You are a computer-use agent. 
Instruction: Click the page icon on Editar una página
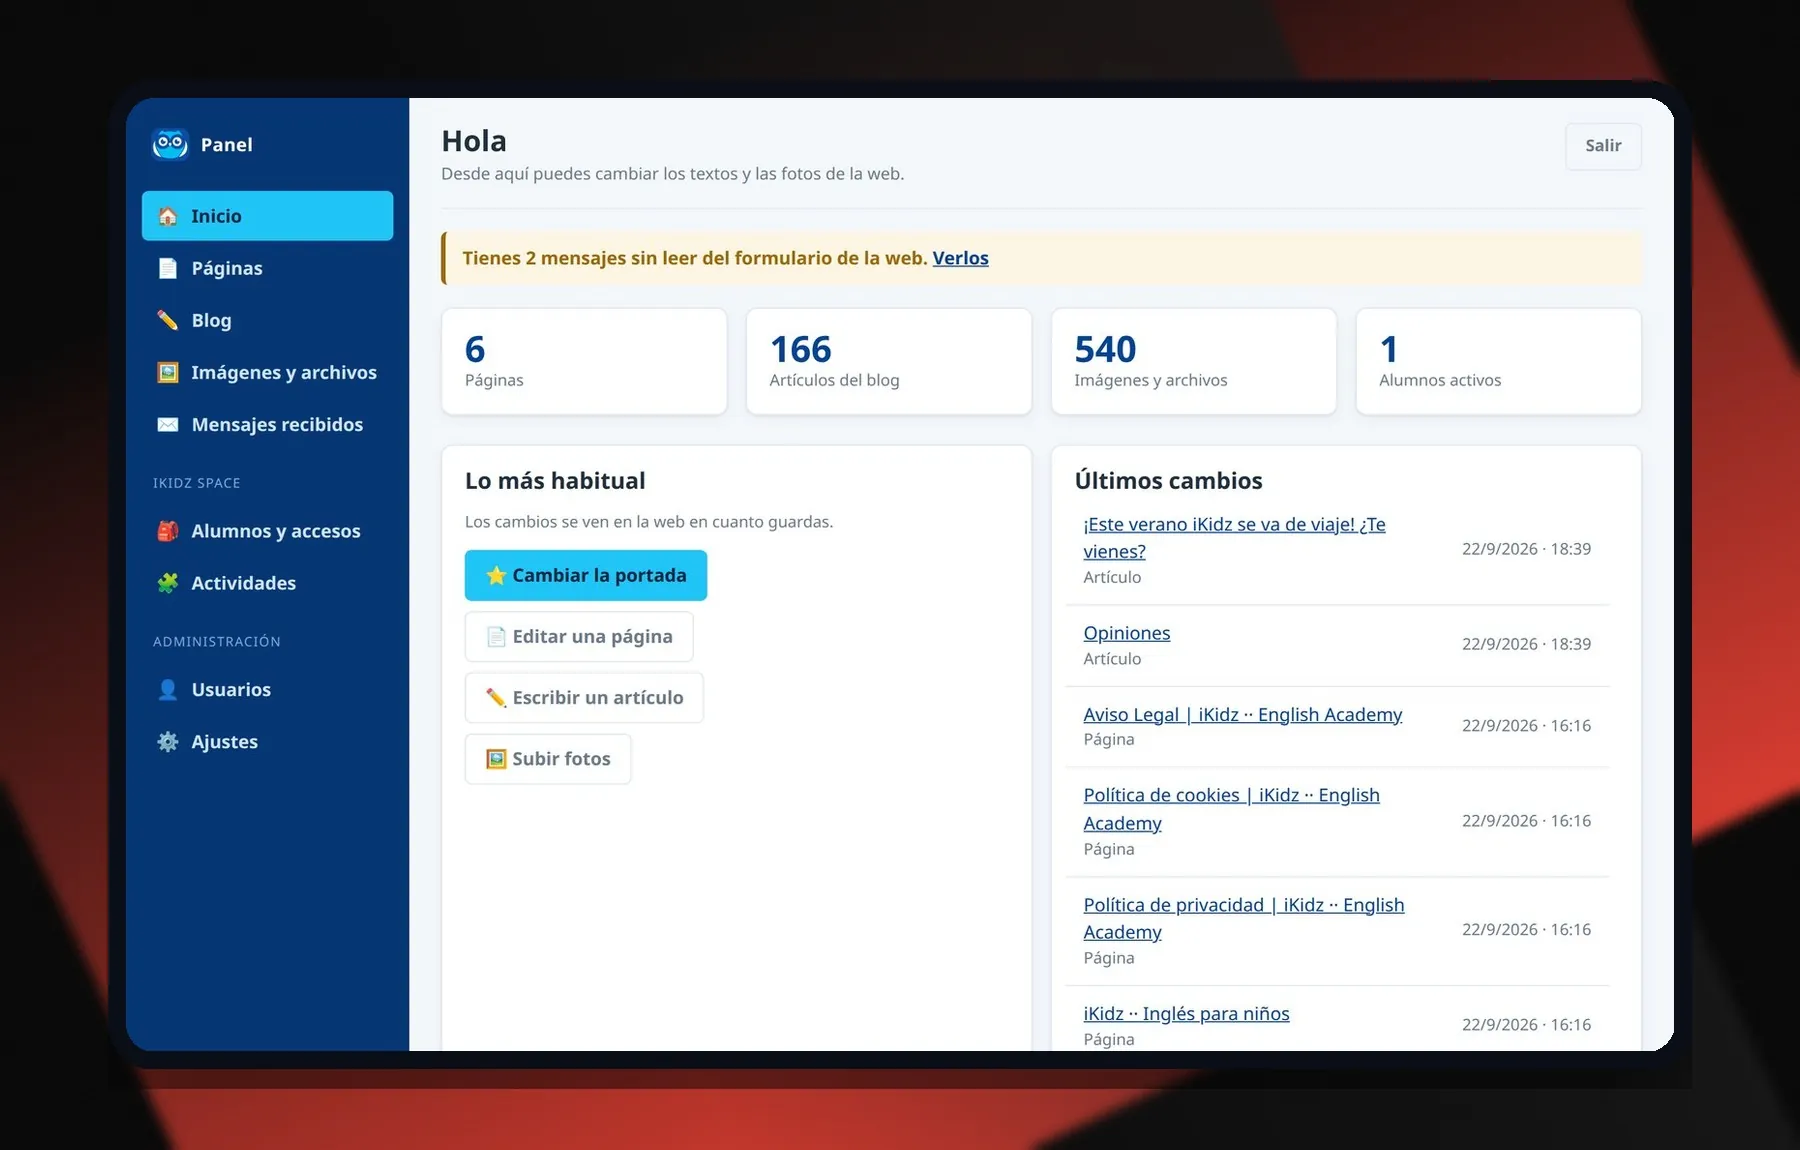(x=496, y=637)
